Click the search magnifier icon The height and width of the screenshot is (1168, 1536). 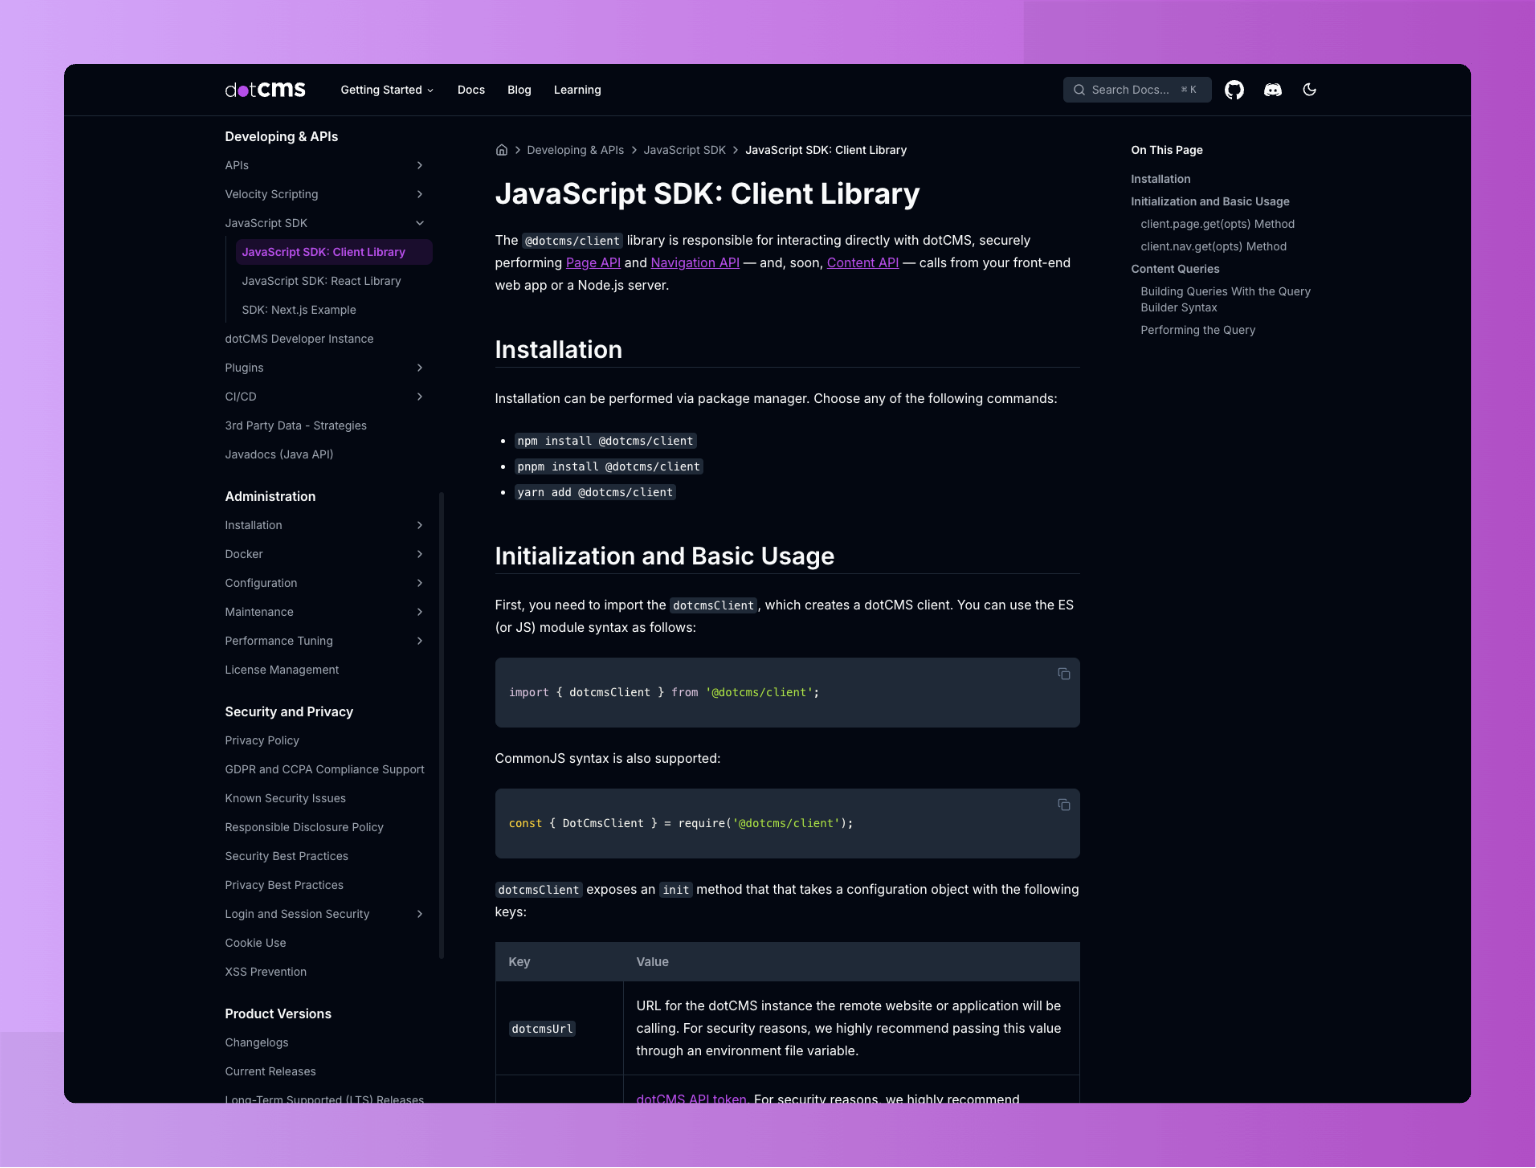pos(1079,90)
